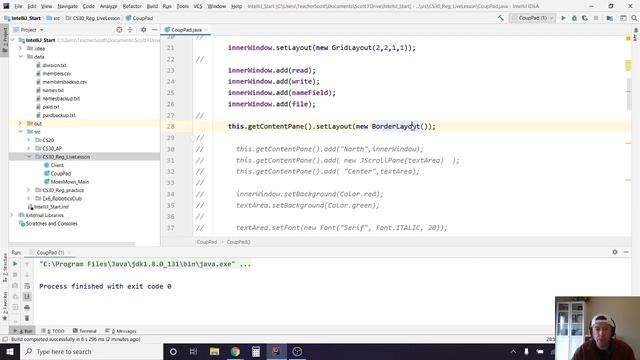Image resolution: width=640 pixels, height=360 pixels.
Task: Click Cortana circle icon in taskbar
Action: coord(173,351)
